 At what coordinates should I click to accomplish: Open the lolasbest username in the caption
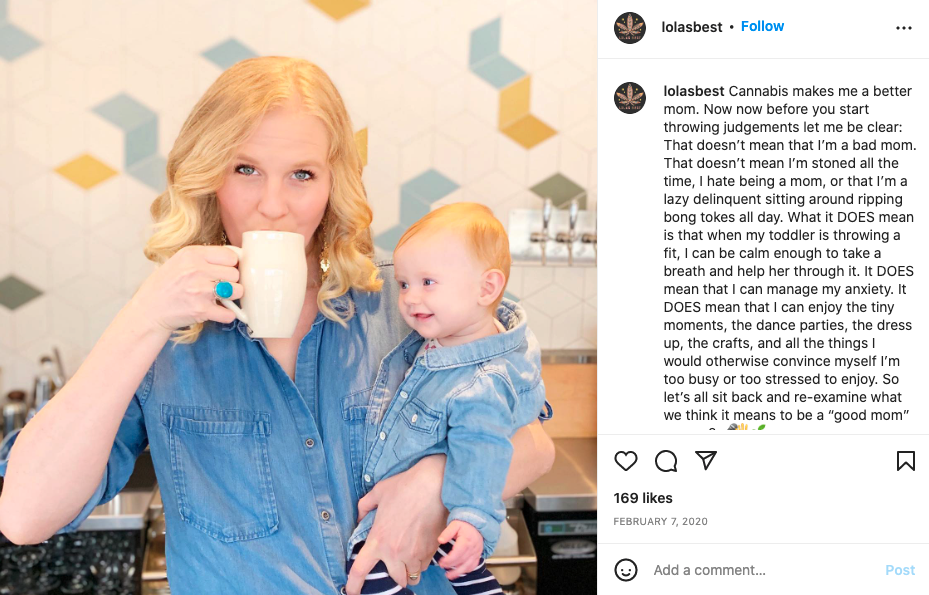click(693, 91)
